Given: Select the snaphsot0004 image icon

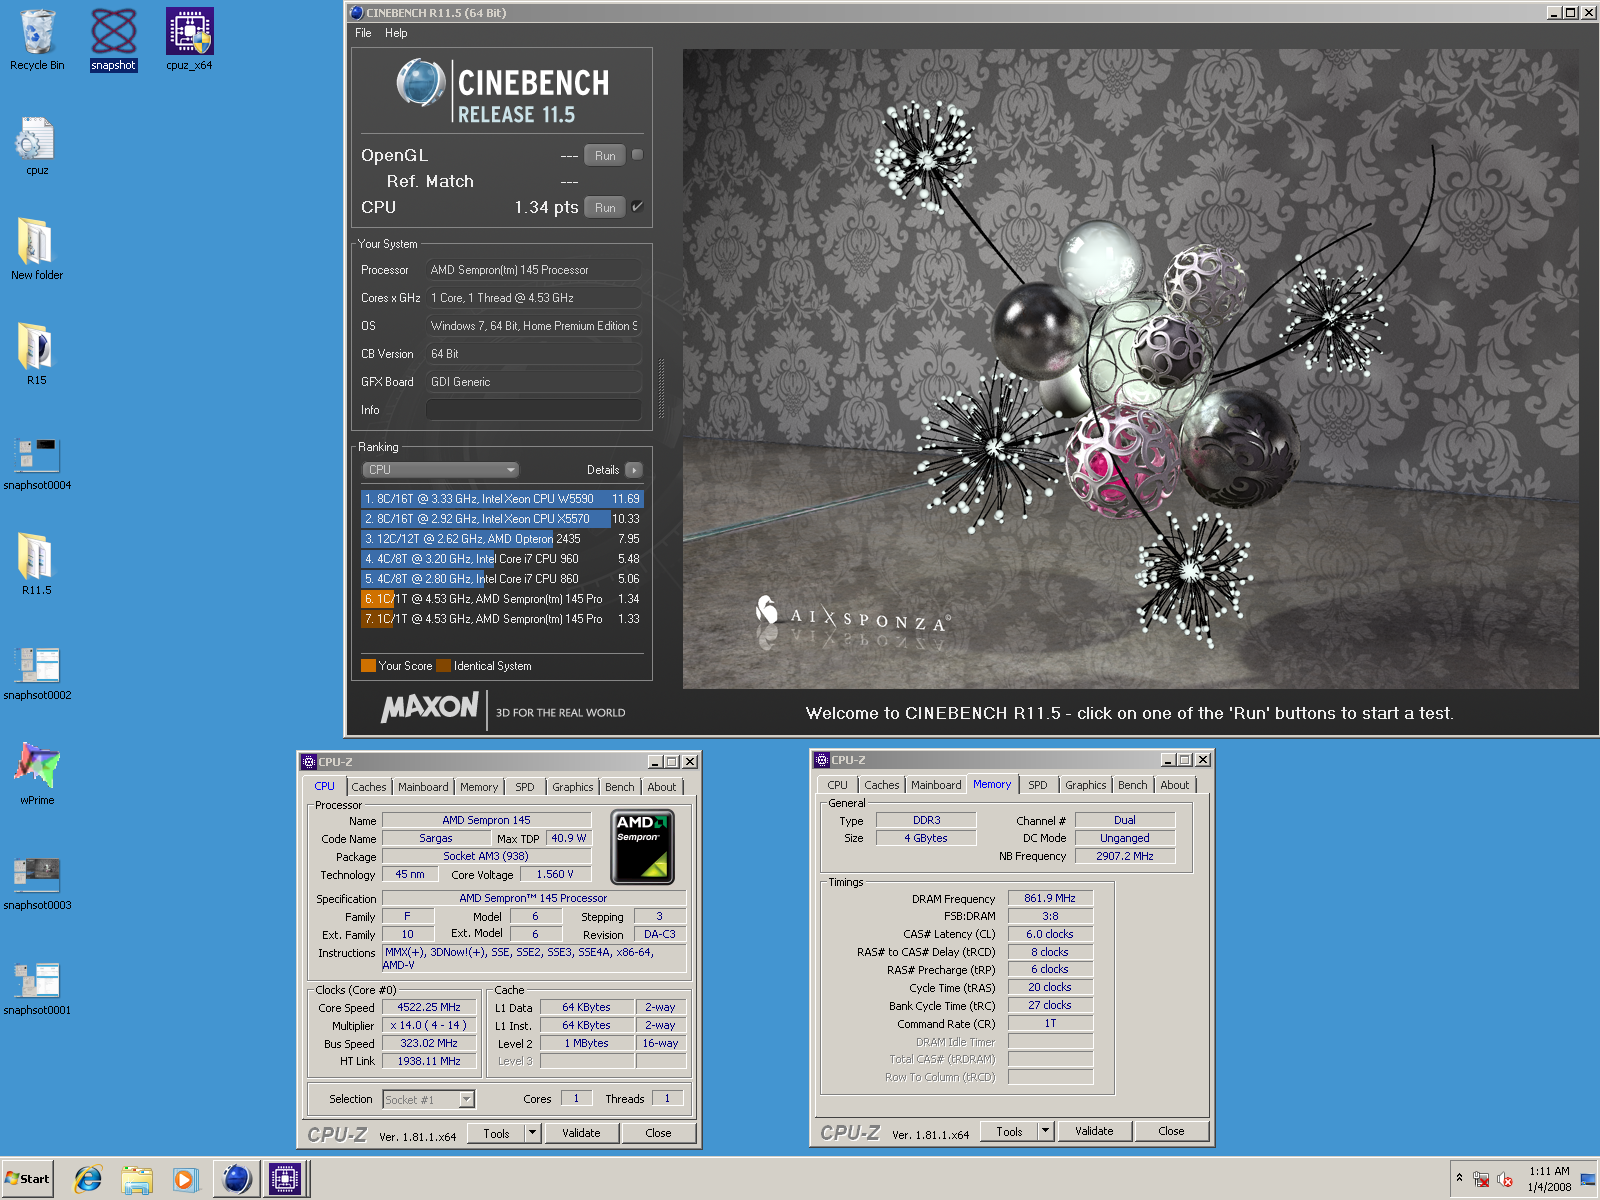Looking at the screenshot, I should pos(37,464).
